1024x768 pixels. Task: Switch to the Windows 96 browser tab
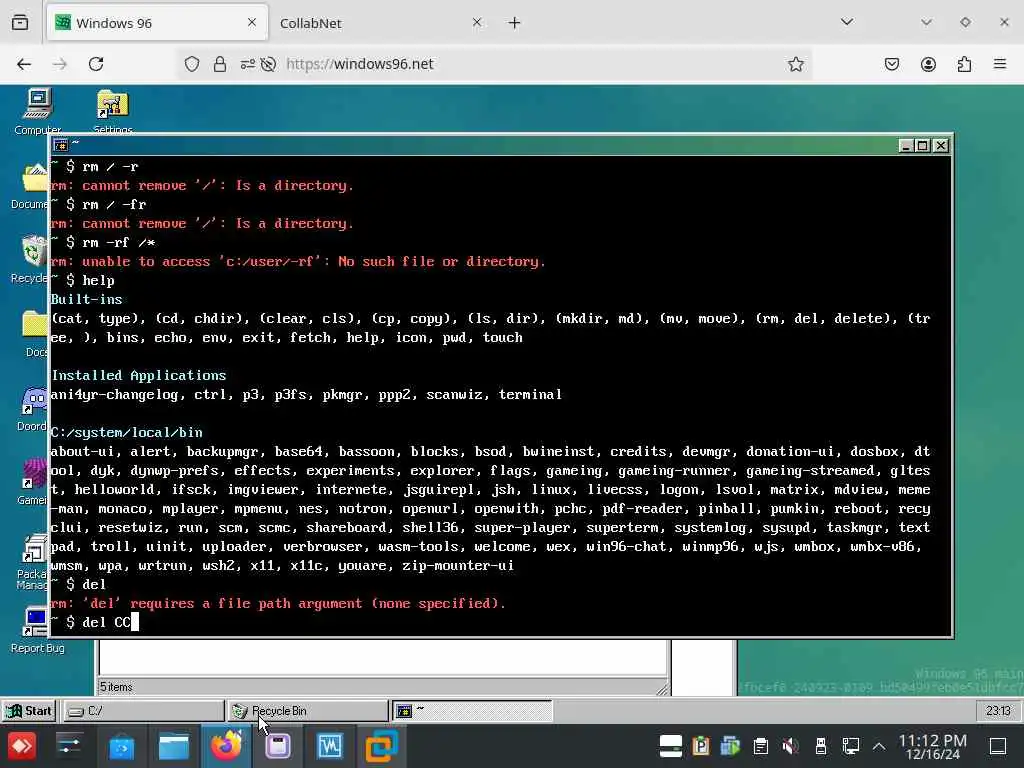(x=157, y=23)
